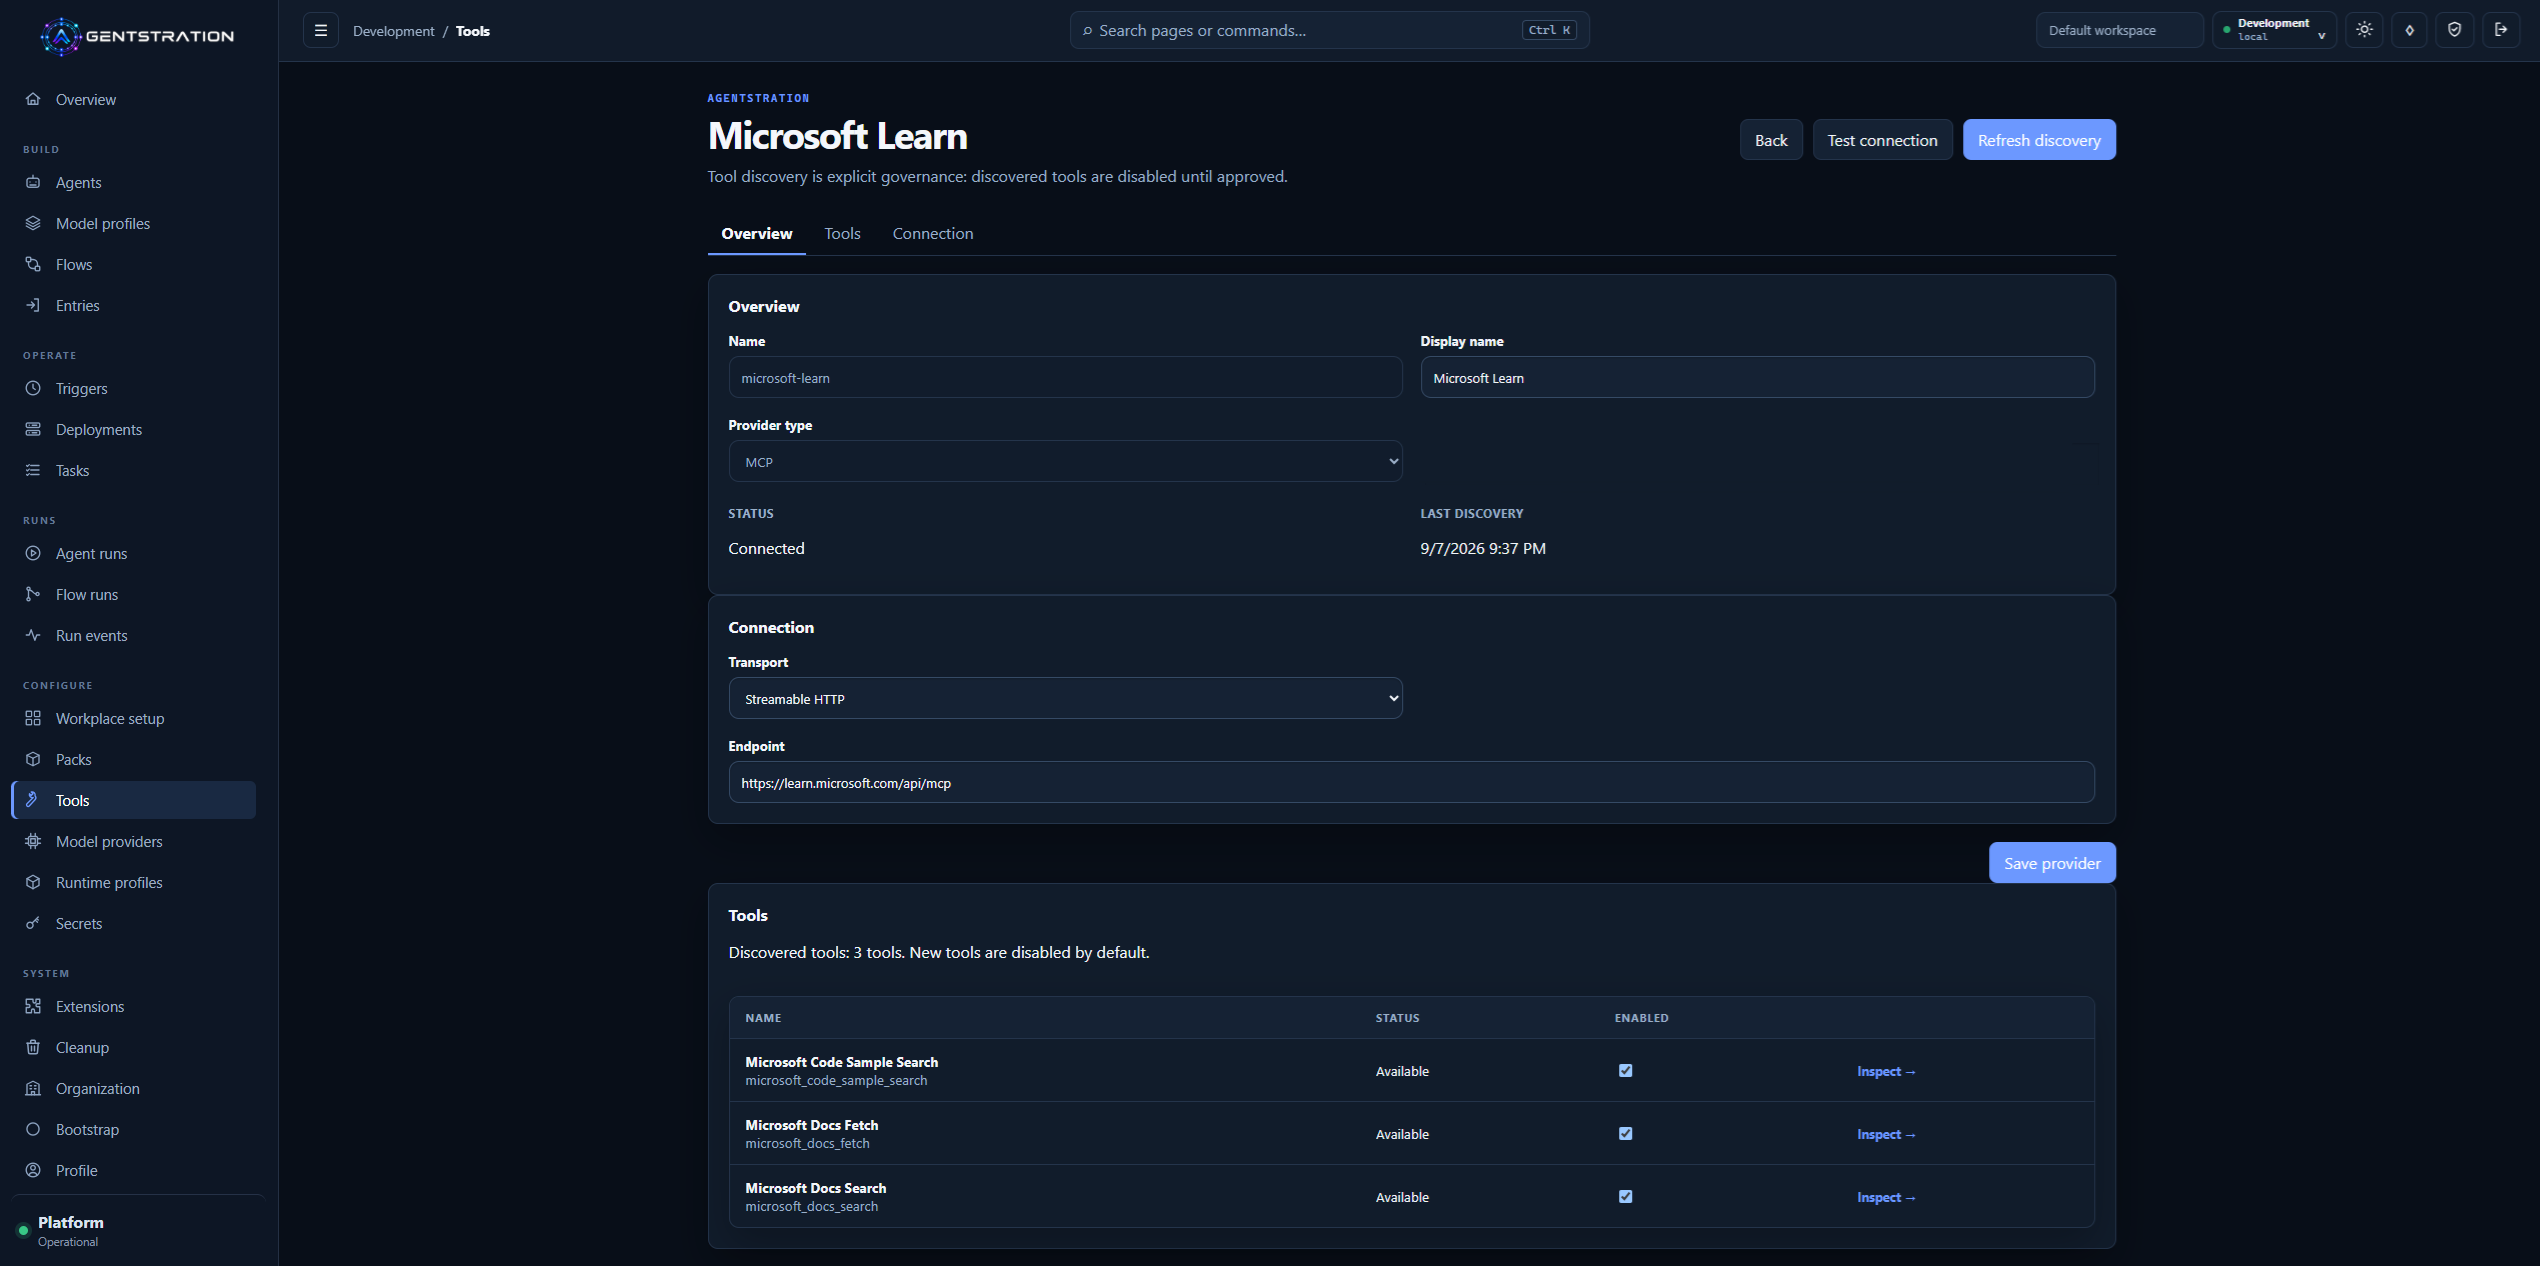The height and width of the screenshot is (1266, 2540).
Task: Click the Flow runs branch icon
Action: [x=33, y=594]
